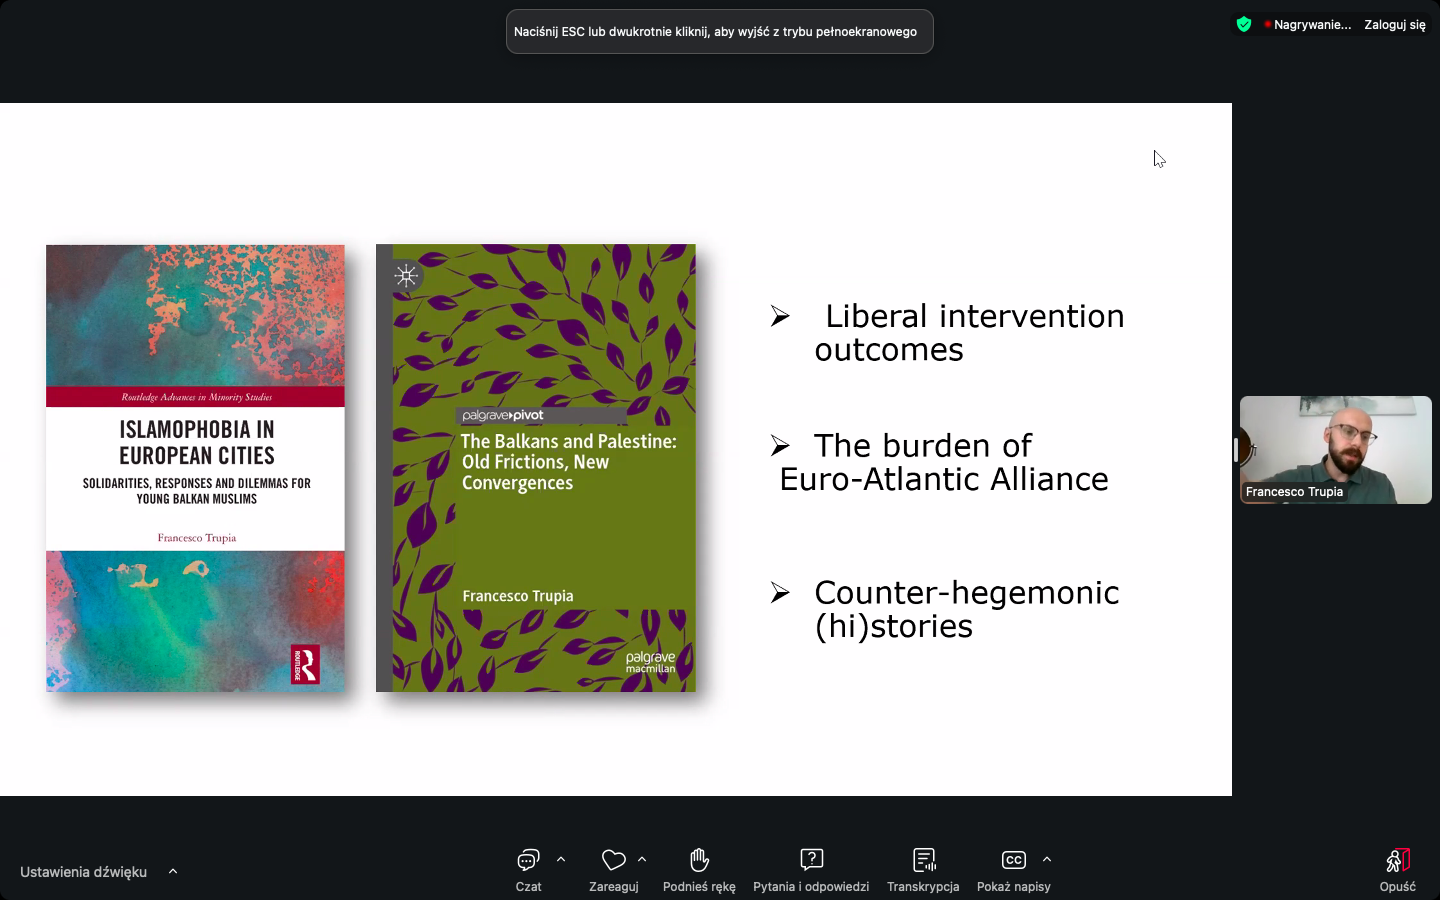Click Zaloguj się sign-in link
The width and height of the screenshot is (1440, 900).
coord(1395,25)
